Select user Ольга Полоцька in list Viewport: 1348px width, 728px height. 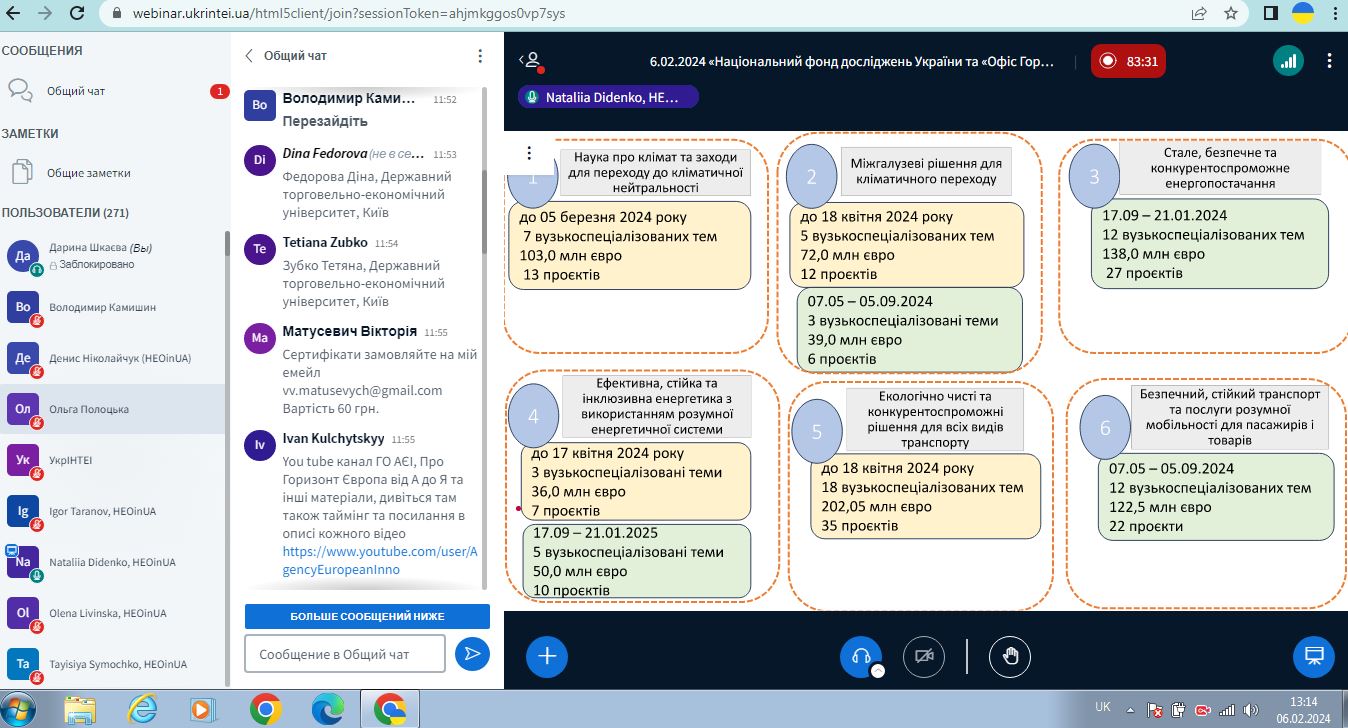pyautogui.click(x=113, y=409)
